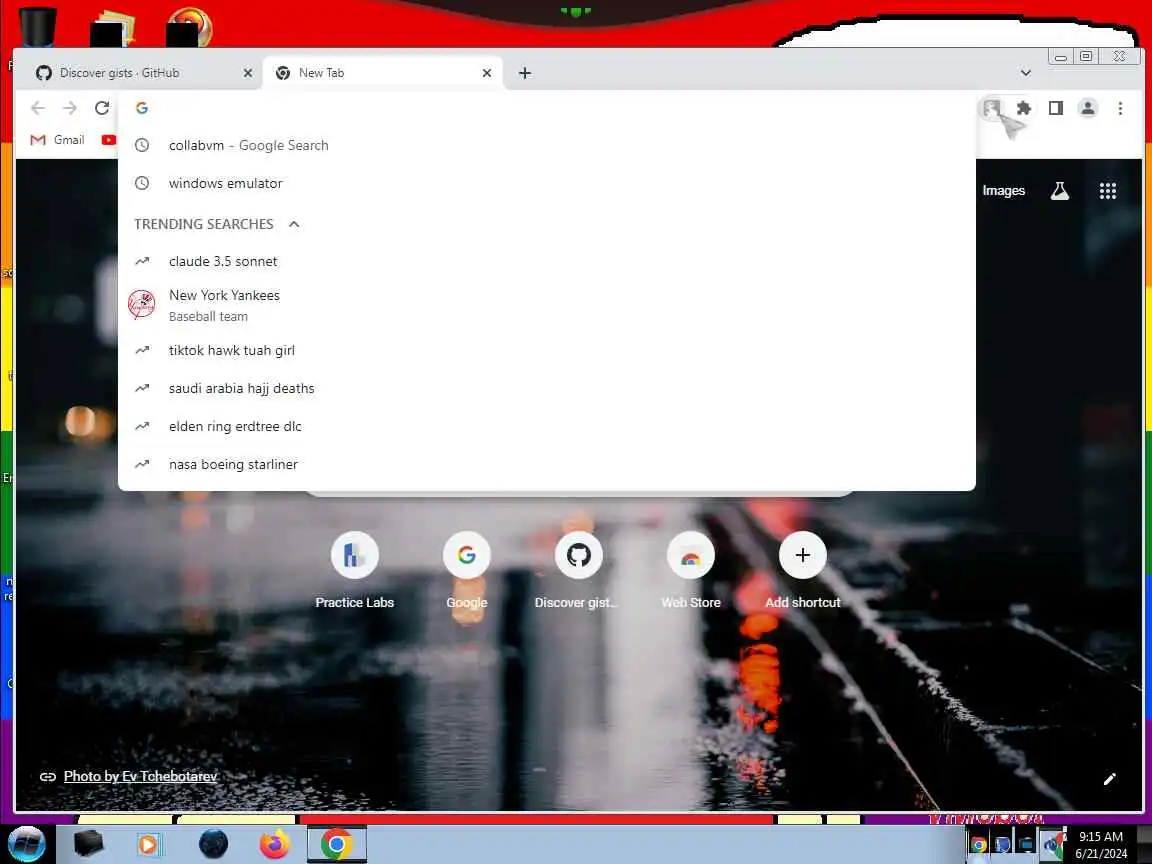Viewport: 1152px width, 864px height.
Task: Toggle the Chrome side panel icon
Action: click(x=1056, y=108)
